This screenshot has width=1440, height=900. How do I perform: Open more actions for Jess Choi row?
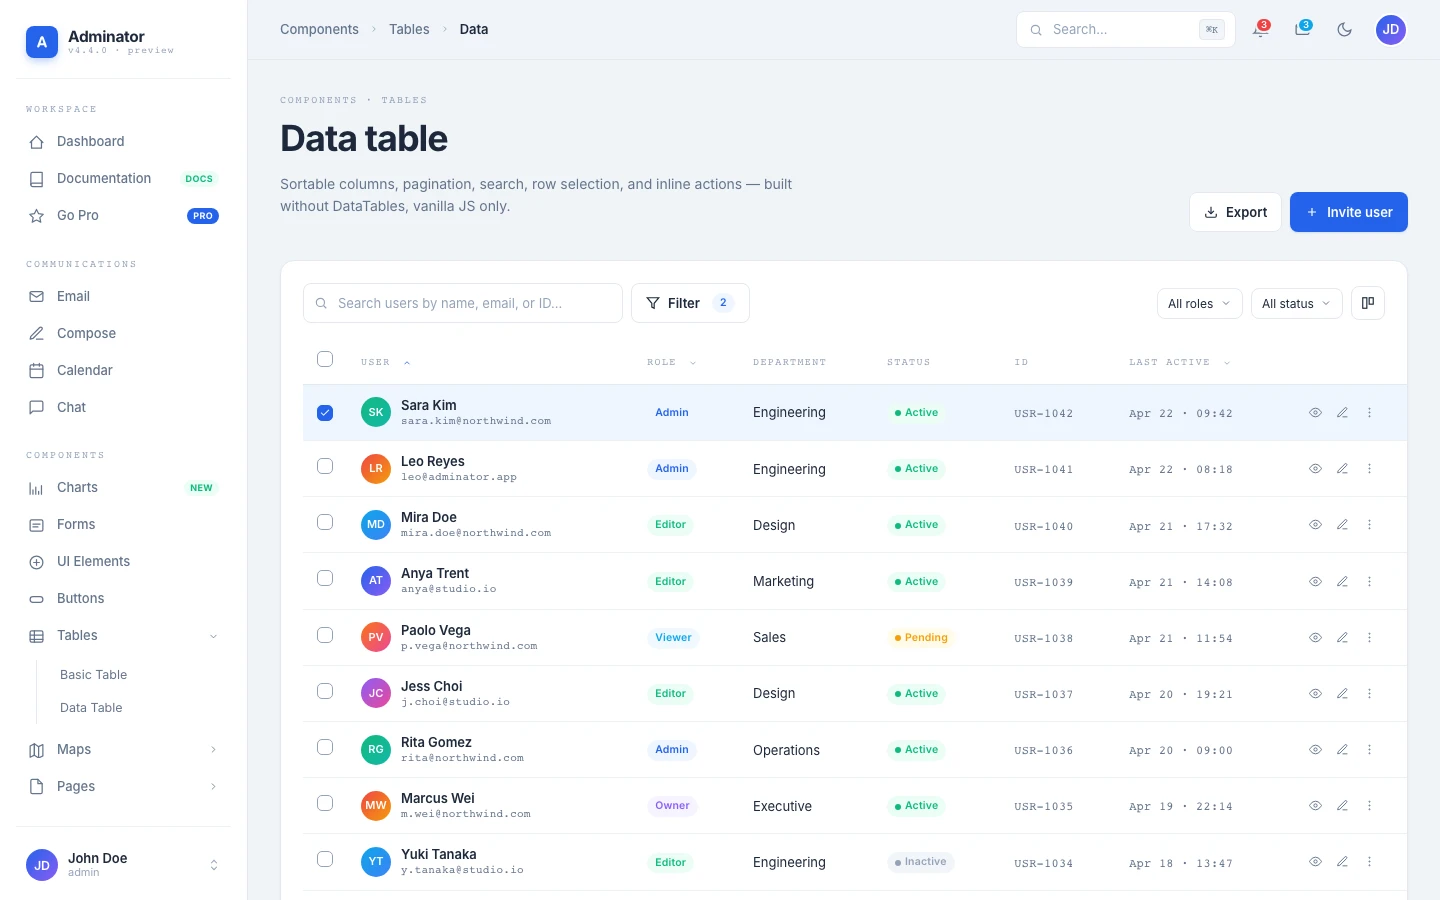click(x=1370, y=694)
